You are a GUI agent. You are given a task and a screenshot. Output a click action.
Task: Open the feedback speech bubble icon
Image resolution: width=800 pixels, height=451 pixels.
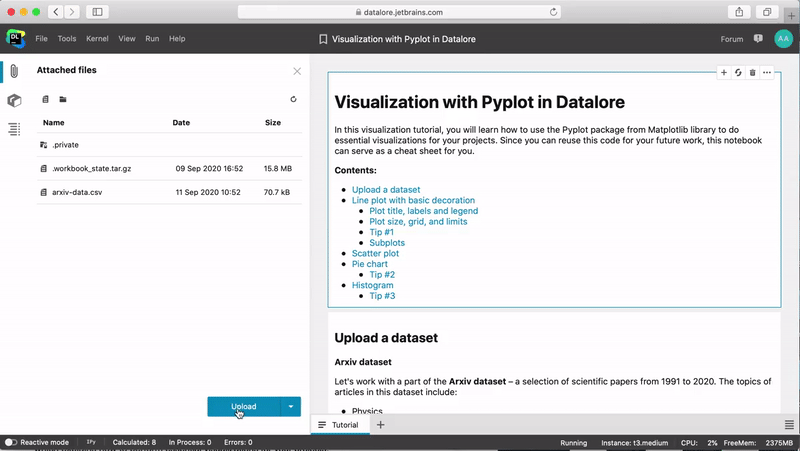[758, 39]
